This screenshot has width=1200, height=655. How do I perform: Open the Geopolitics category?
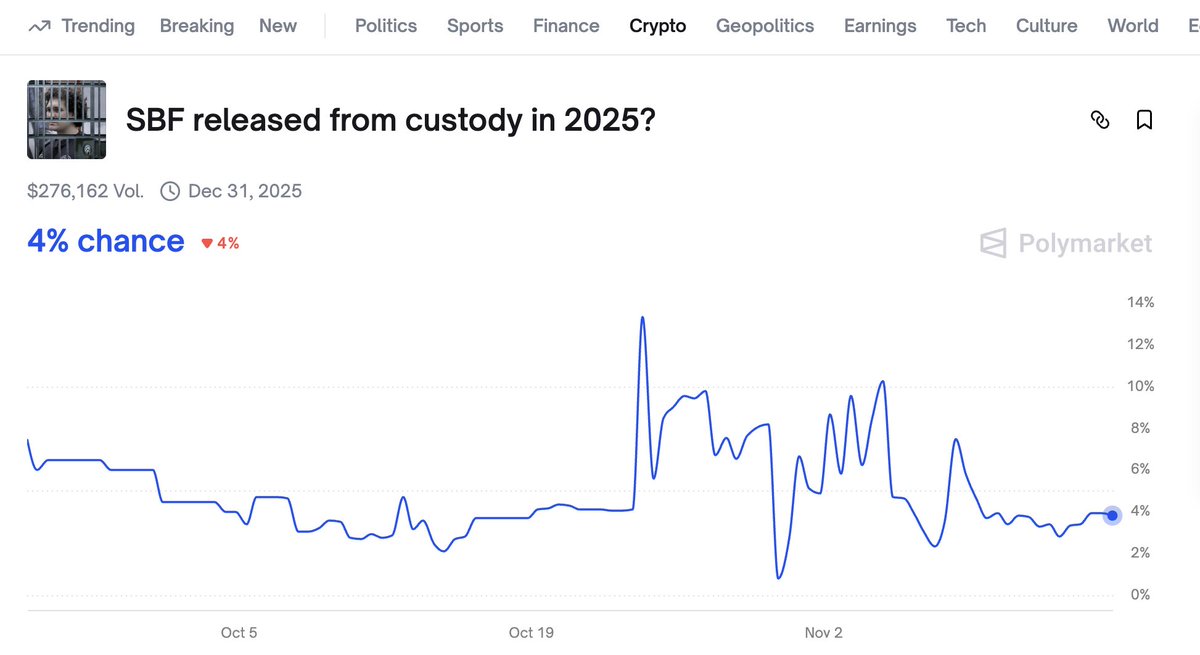765,26
